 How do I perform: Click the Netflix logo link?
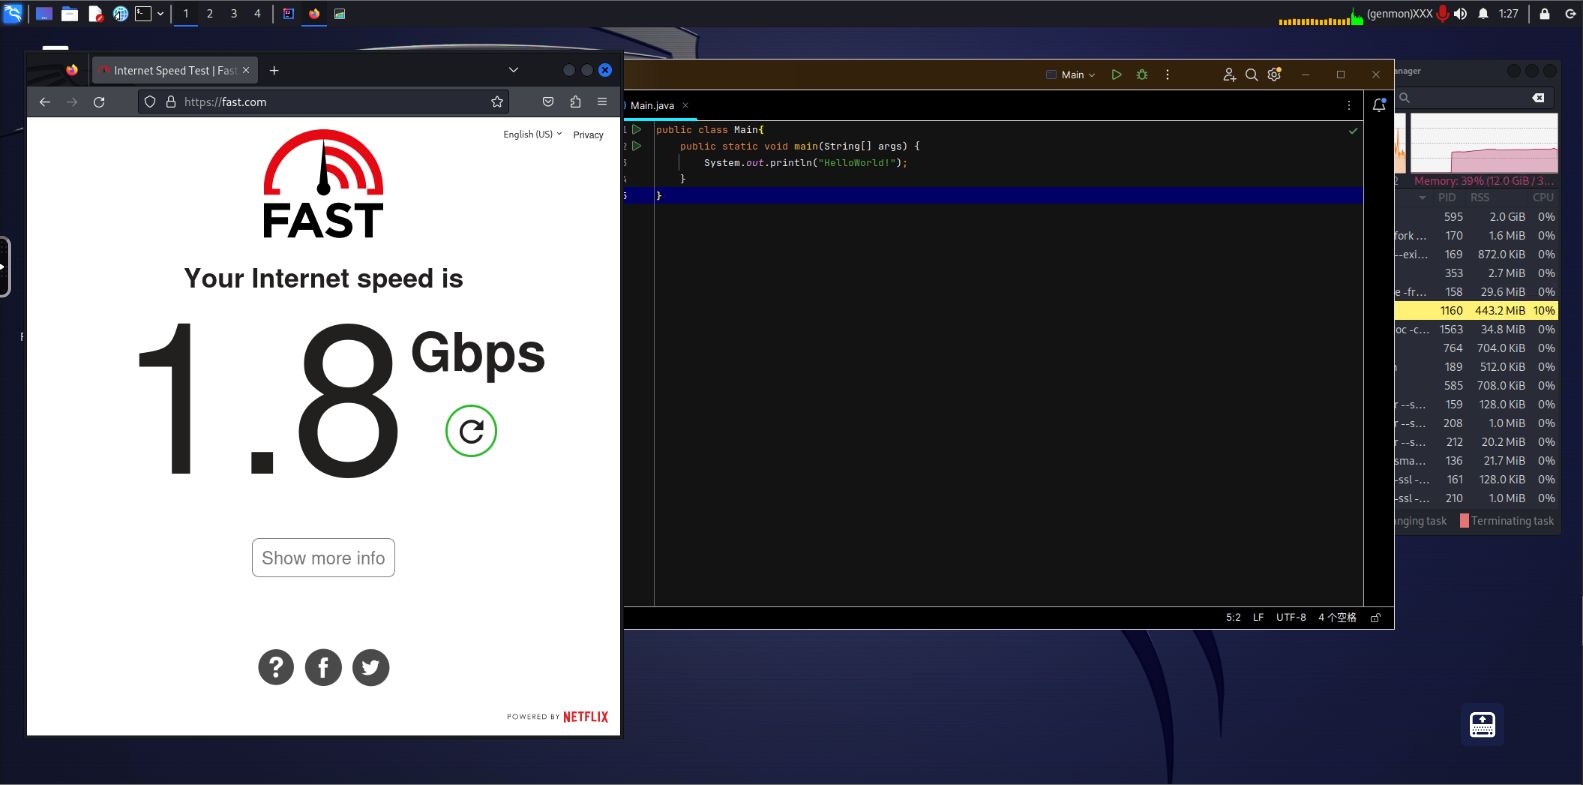click(585, 717)
